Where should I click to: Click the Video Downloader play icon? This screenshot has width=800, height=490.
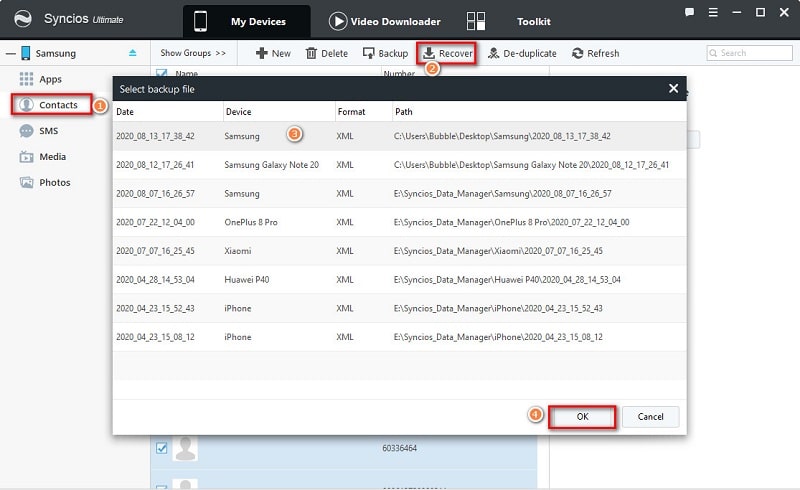(337, 21)
